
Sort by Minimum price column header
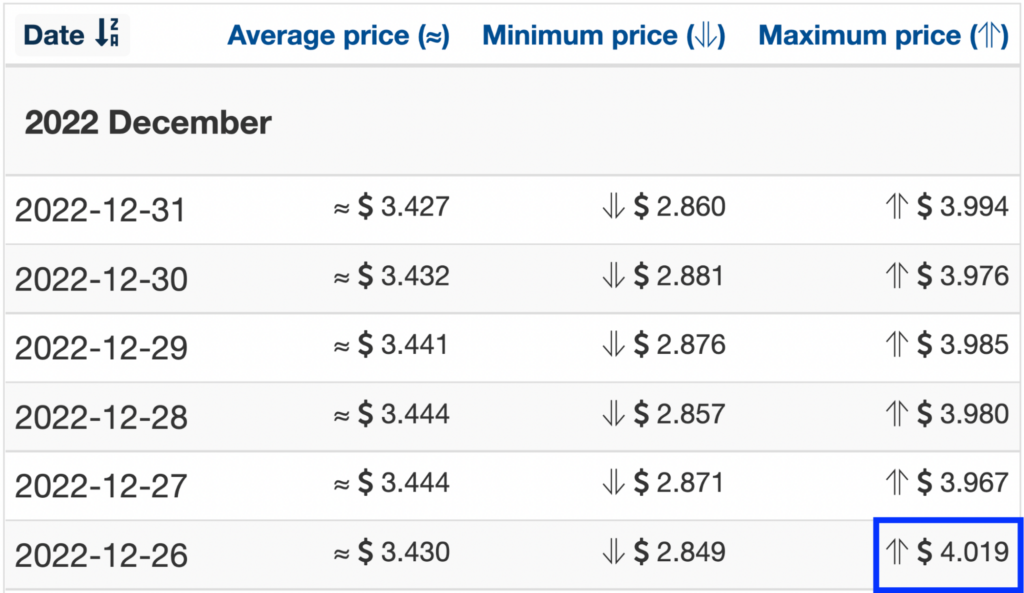pos(604,35)
